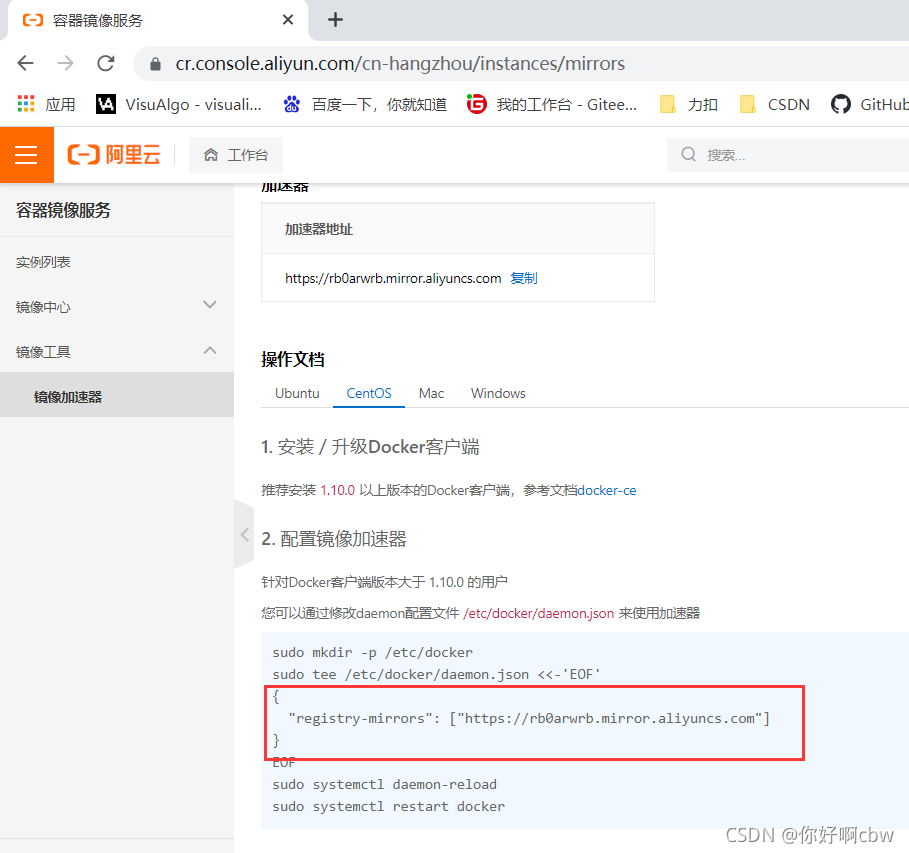Viewport: 909px width, 853px height.
Task: Open the 应用 apps bookmark
Action: click(46, 104)
